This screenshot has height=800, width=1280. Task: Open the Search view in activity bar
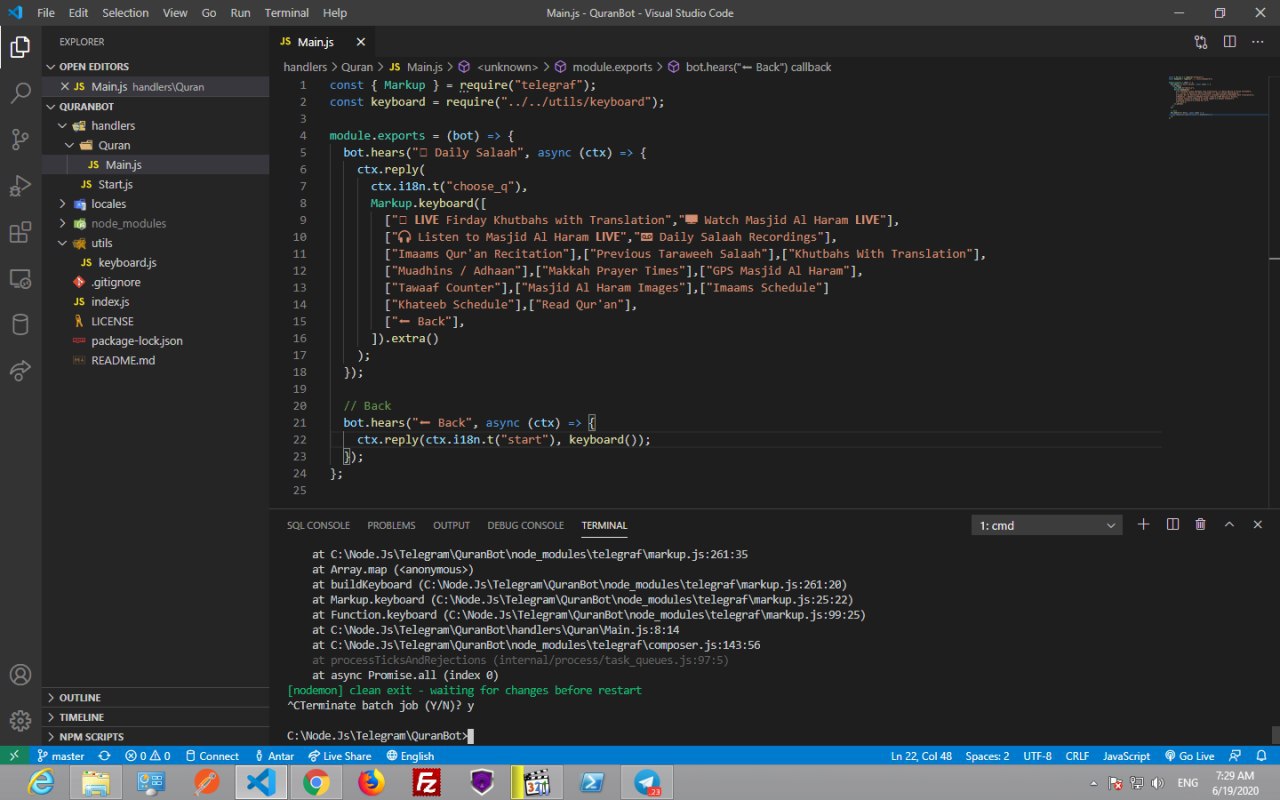[x=20, y=93]
